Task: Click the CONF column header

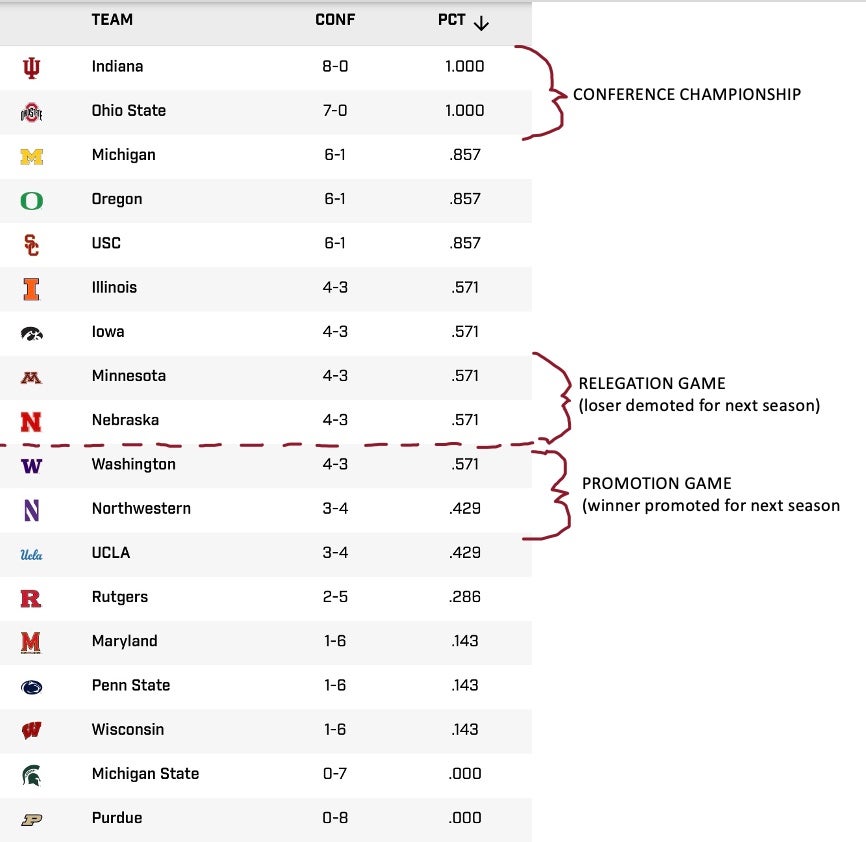Action: [335, 20]
